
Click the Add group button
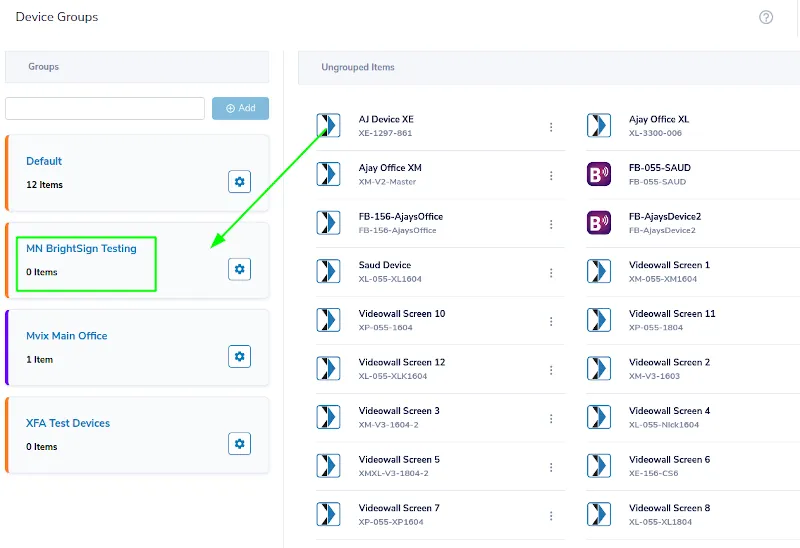pos(240,108)
